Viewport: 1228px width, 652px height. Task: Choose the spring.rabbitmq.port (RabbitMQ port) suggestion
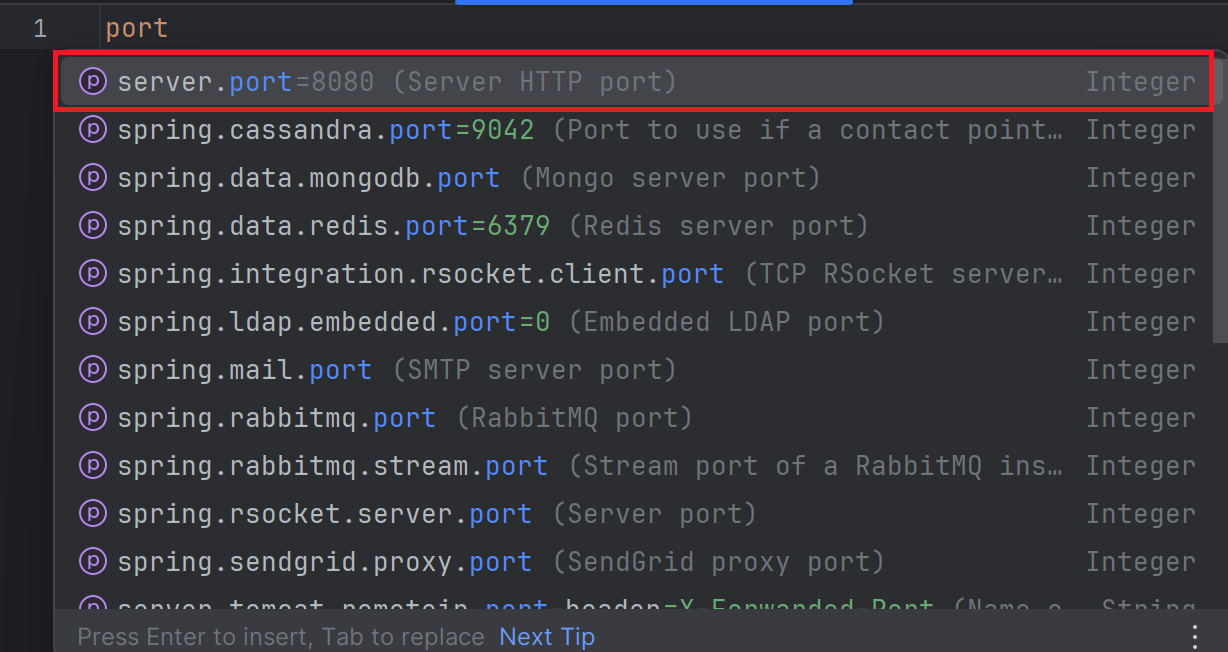(633, 418)
